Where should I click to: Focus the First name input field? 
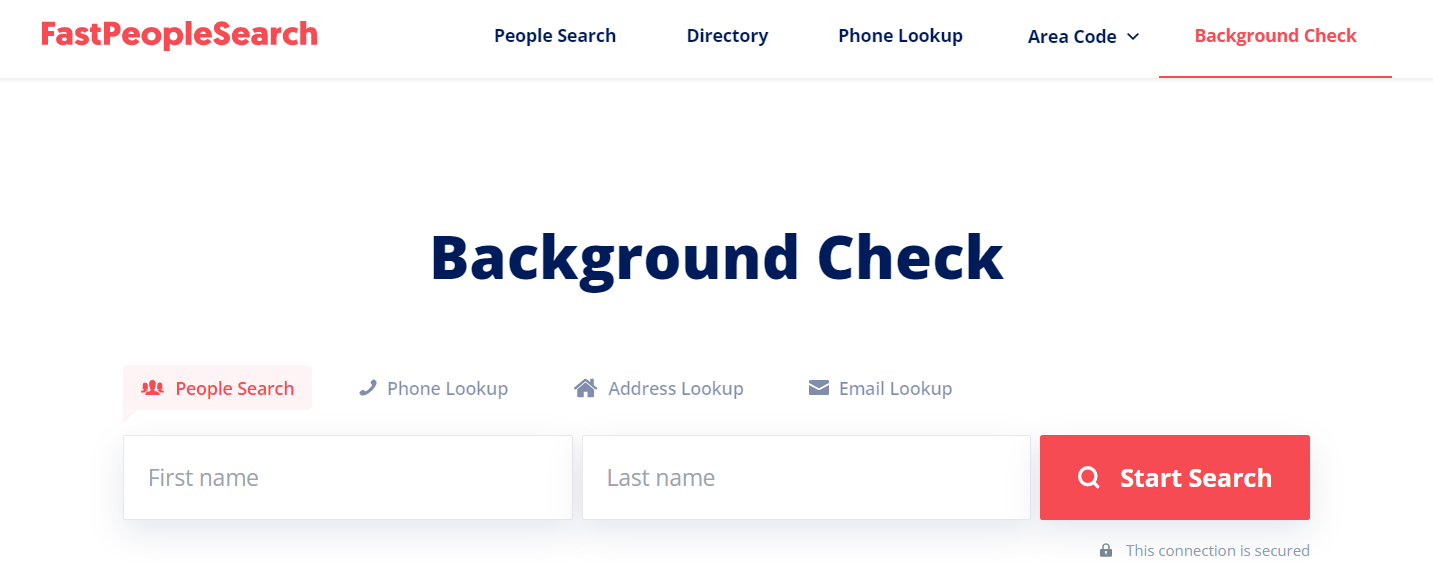(348, 477)
